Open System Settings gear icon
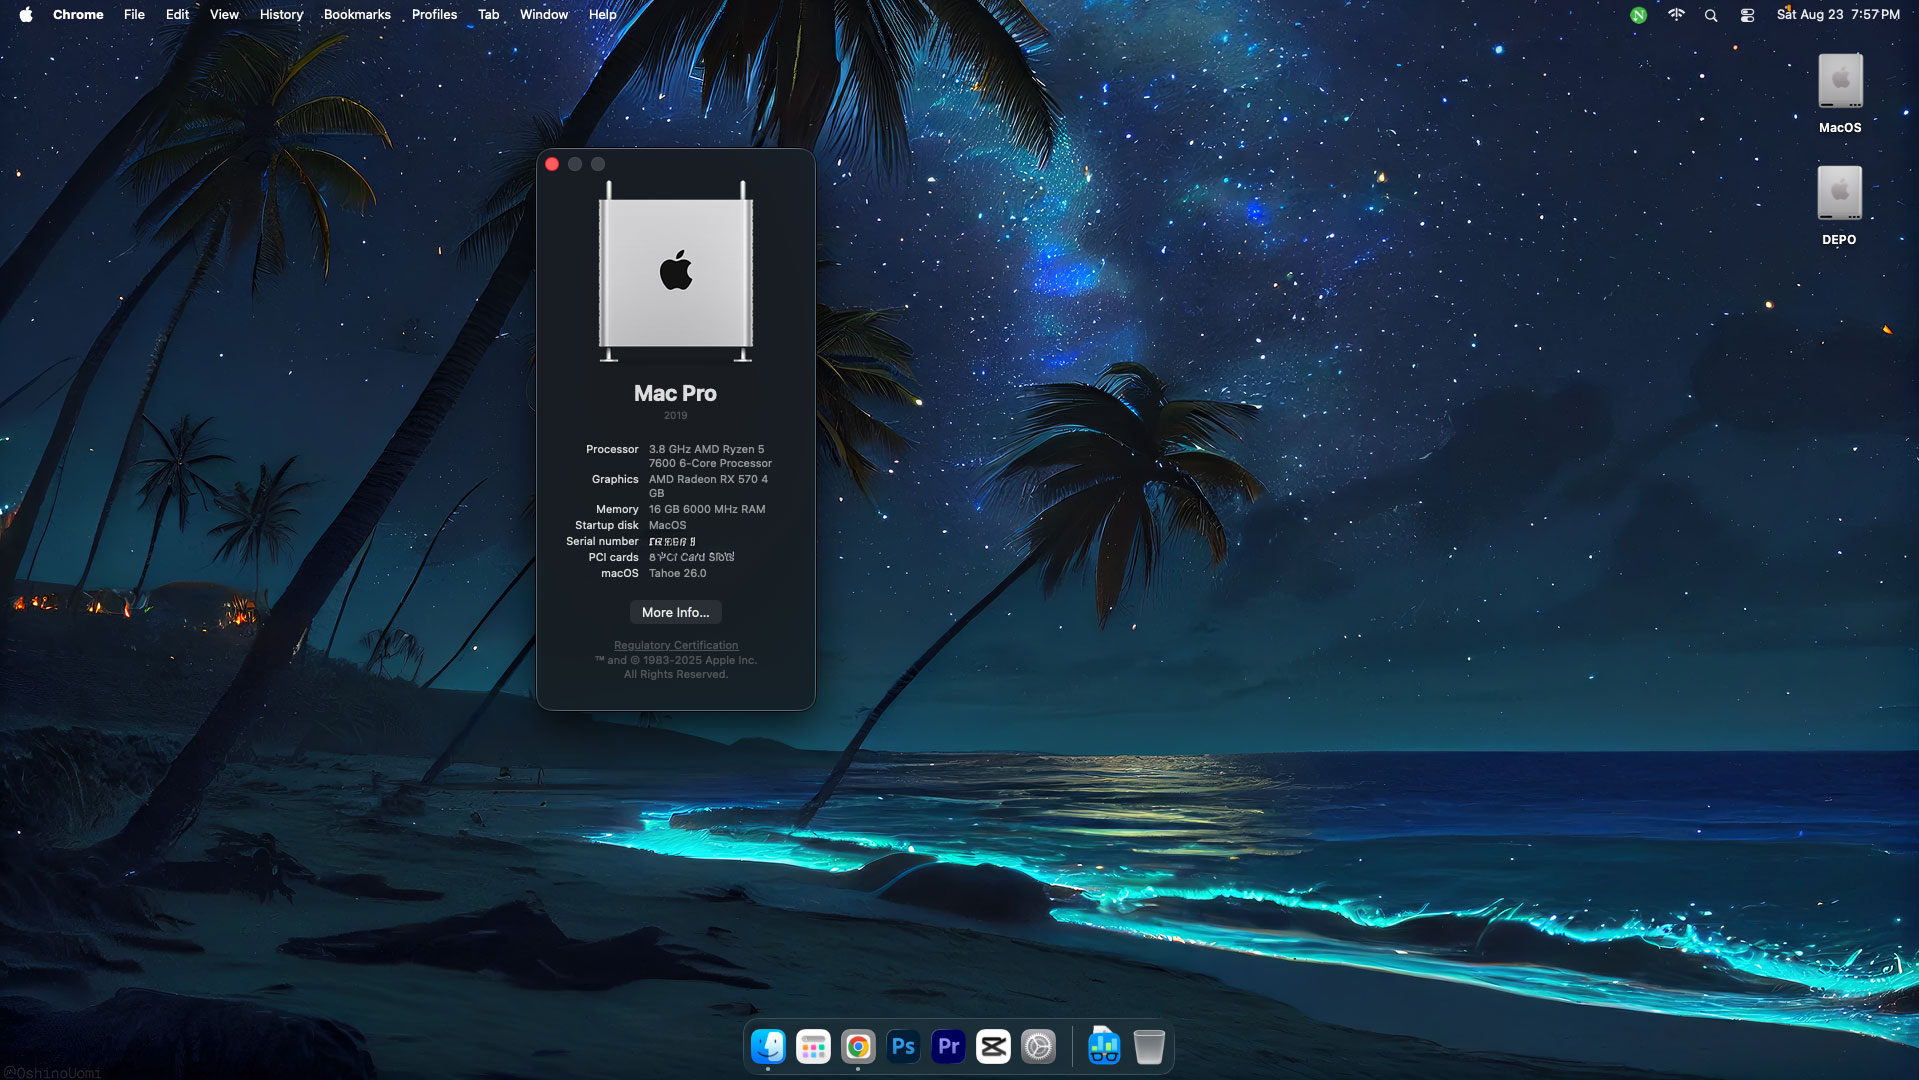Screen dimensions: 1919x1080 click(x=1038, y=1047)
